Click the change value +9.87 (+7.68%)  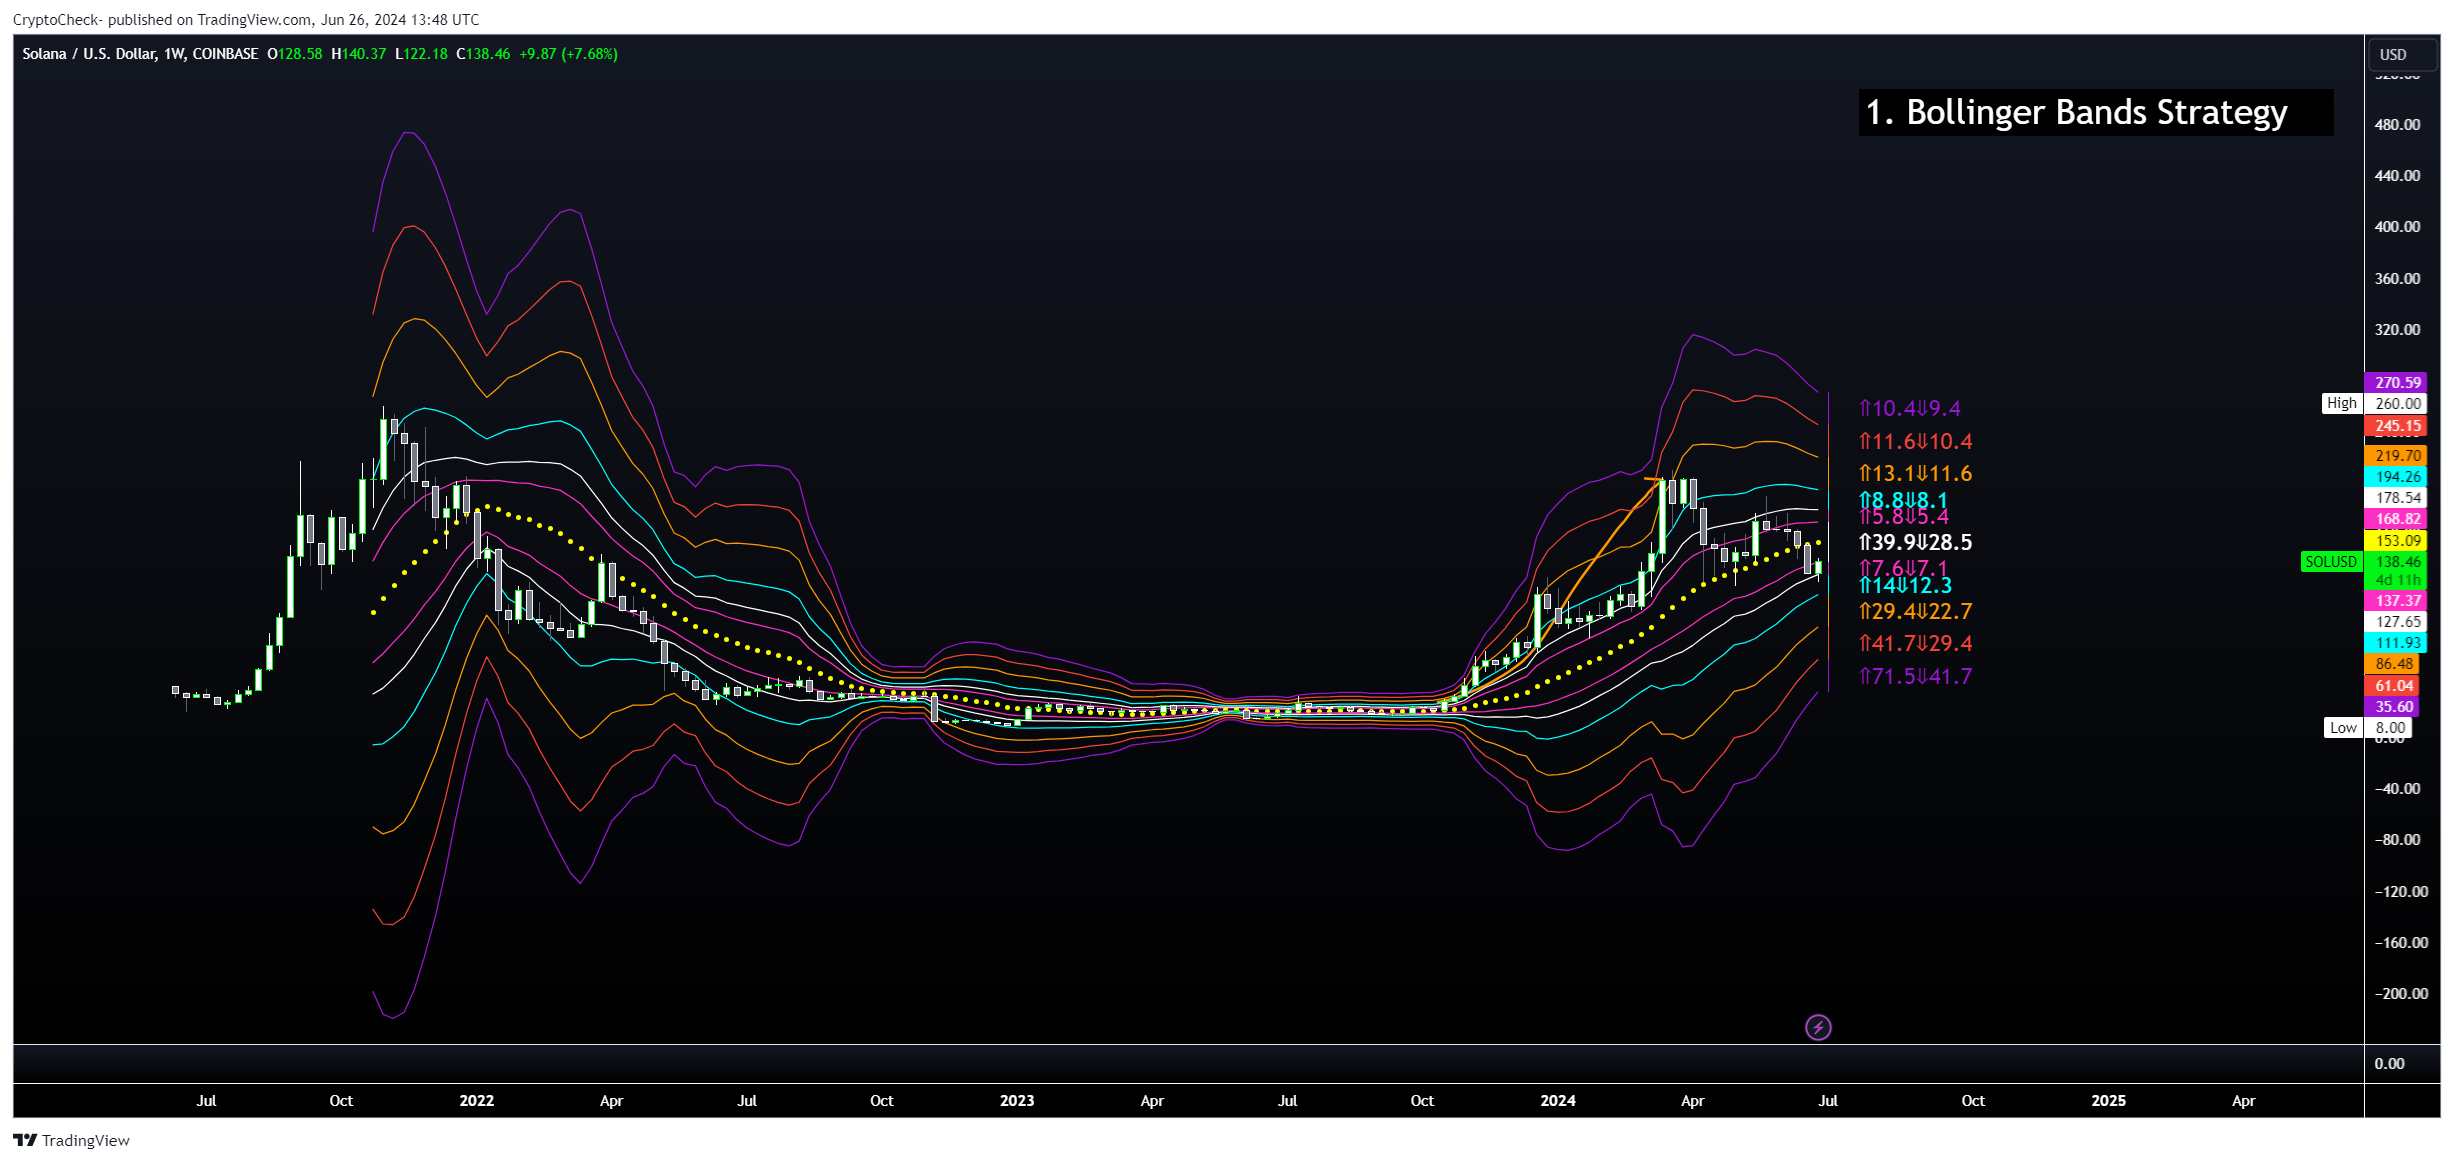coord(569,54)
